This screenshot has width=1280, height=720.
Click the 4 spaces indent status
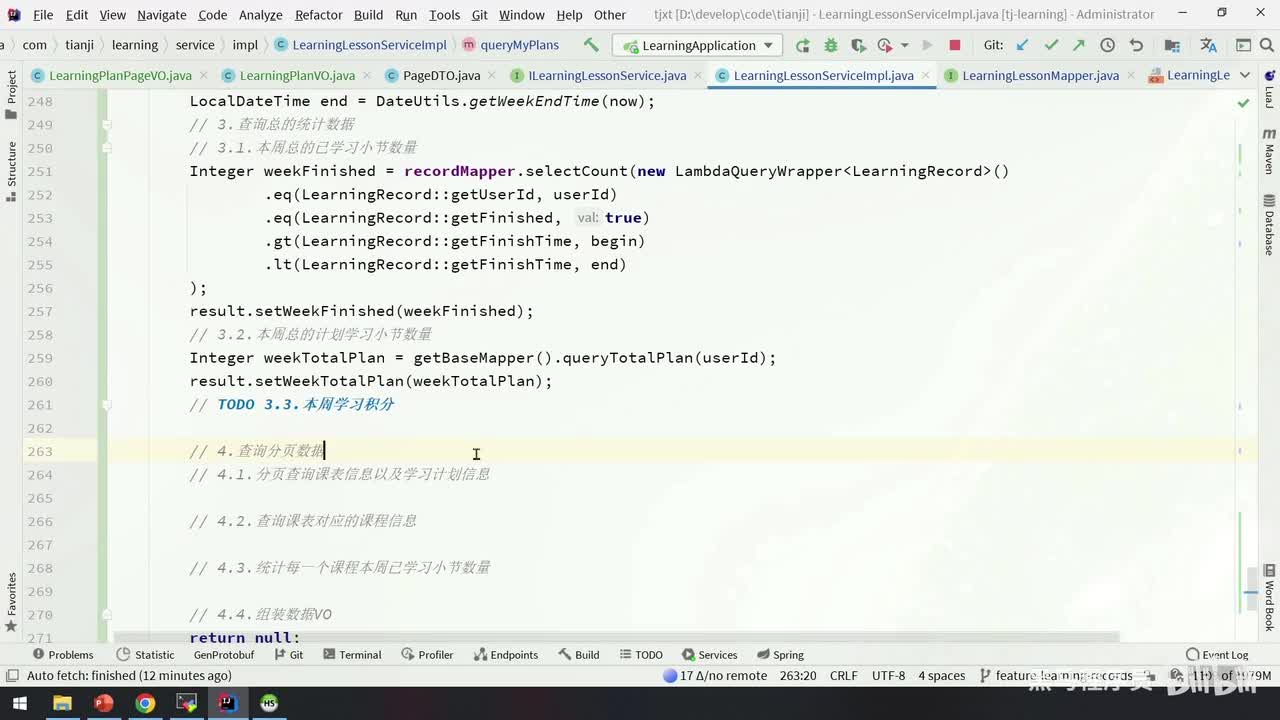pyautogui.click(x=942, y=676)
